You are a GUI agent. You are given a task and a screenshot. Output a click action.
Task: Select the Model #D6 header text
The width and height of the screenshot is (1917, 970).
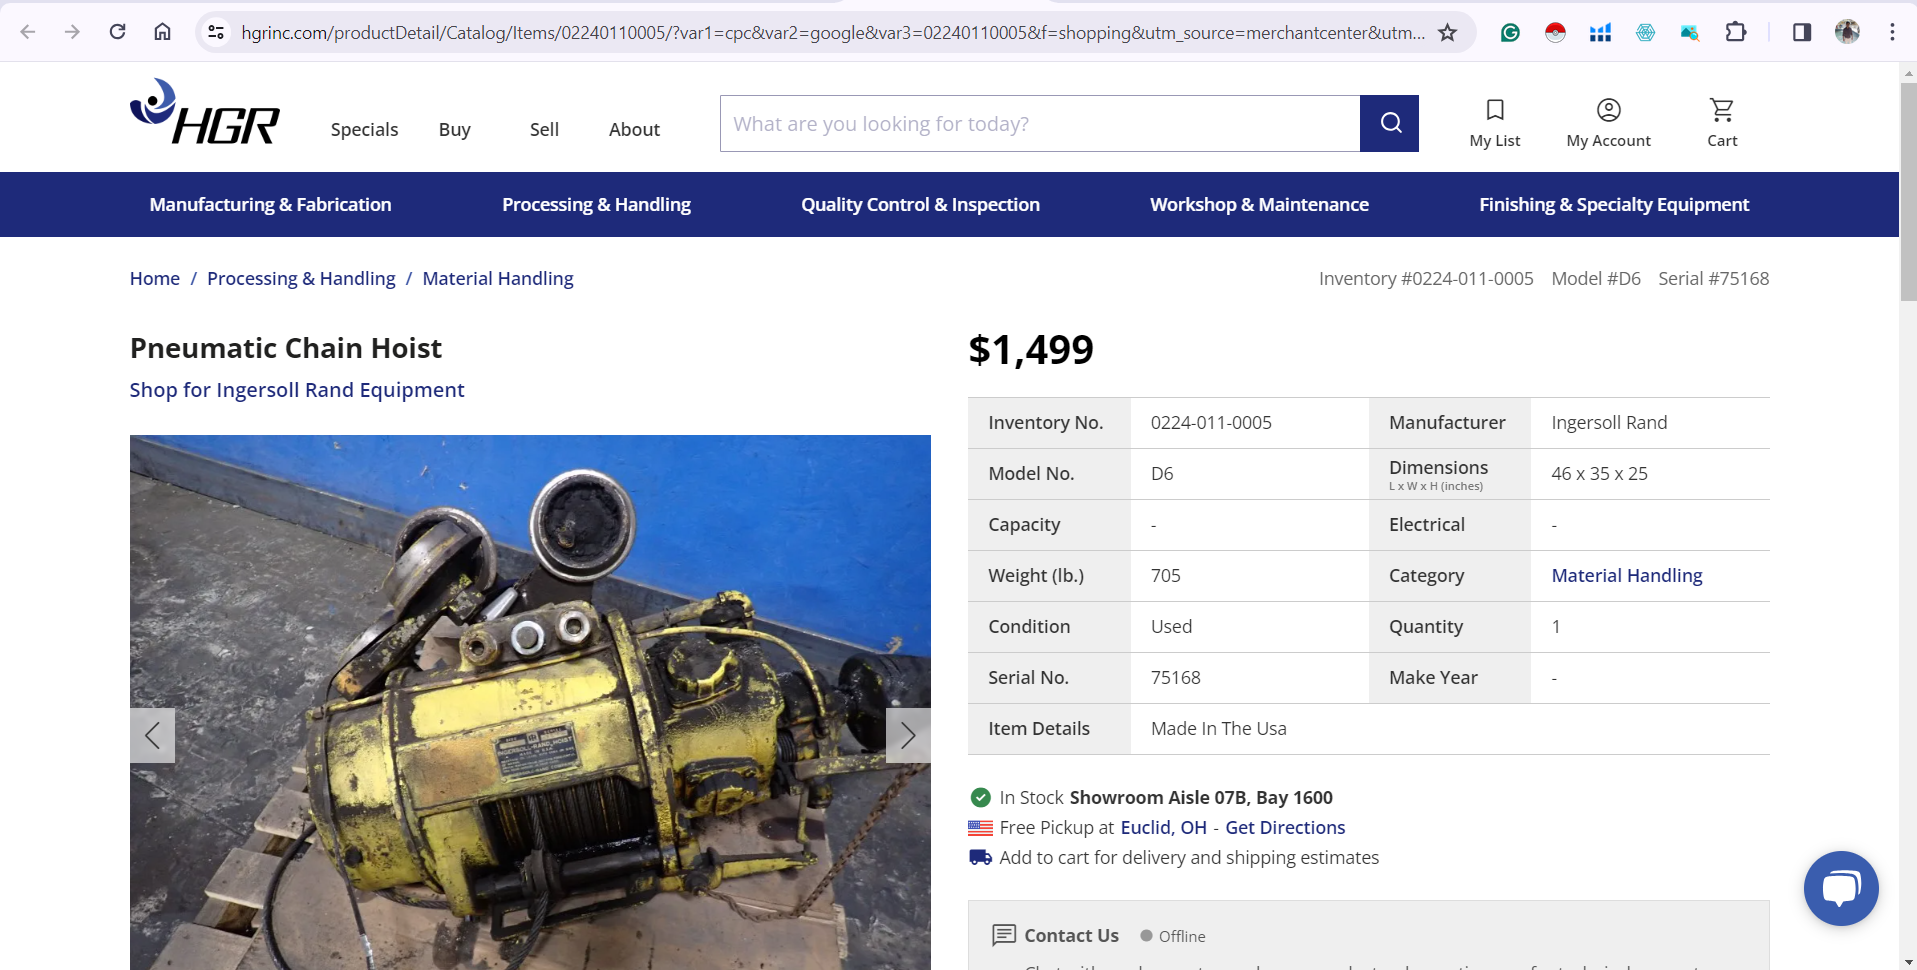1596,278
